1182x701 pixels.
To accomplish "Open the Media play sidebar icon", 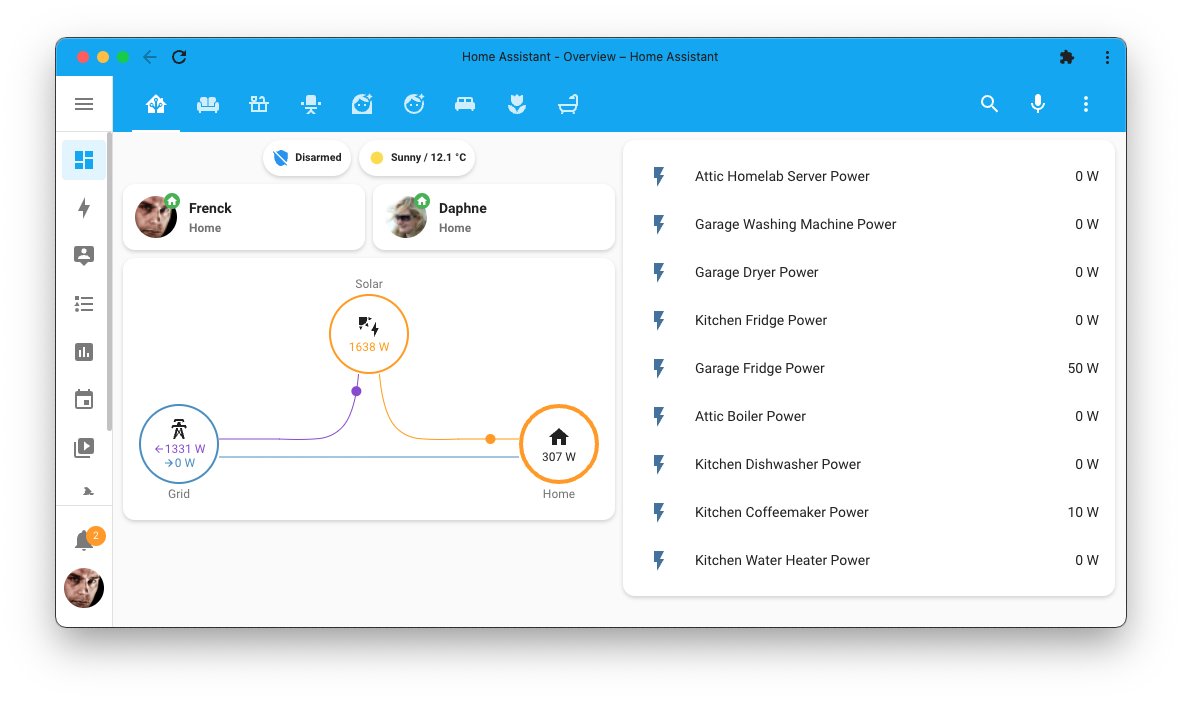I will (x=84, y=448).
